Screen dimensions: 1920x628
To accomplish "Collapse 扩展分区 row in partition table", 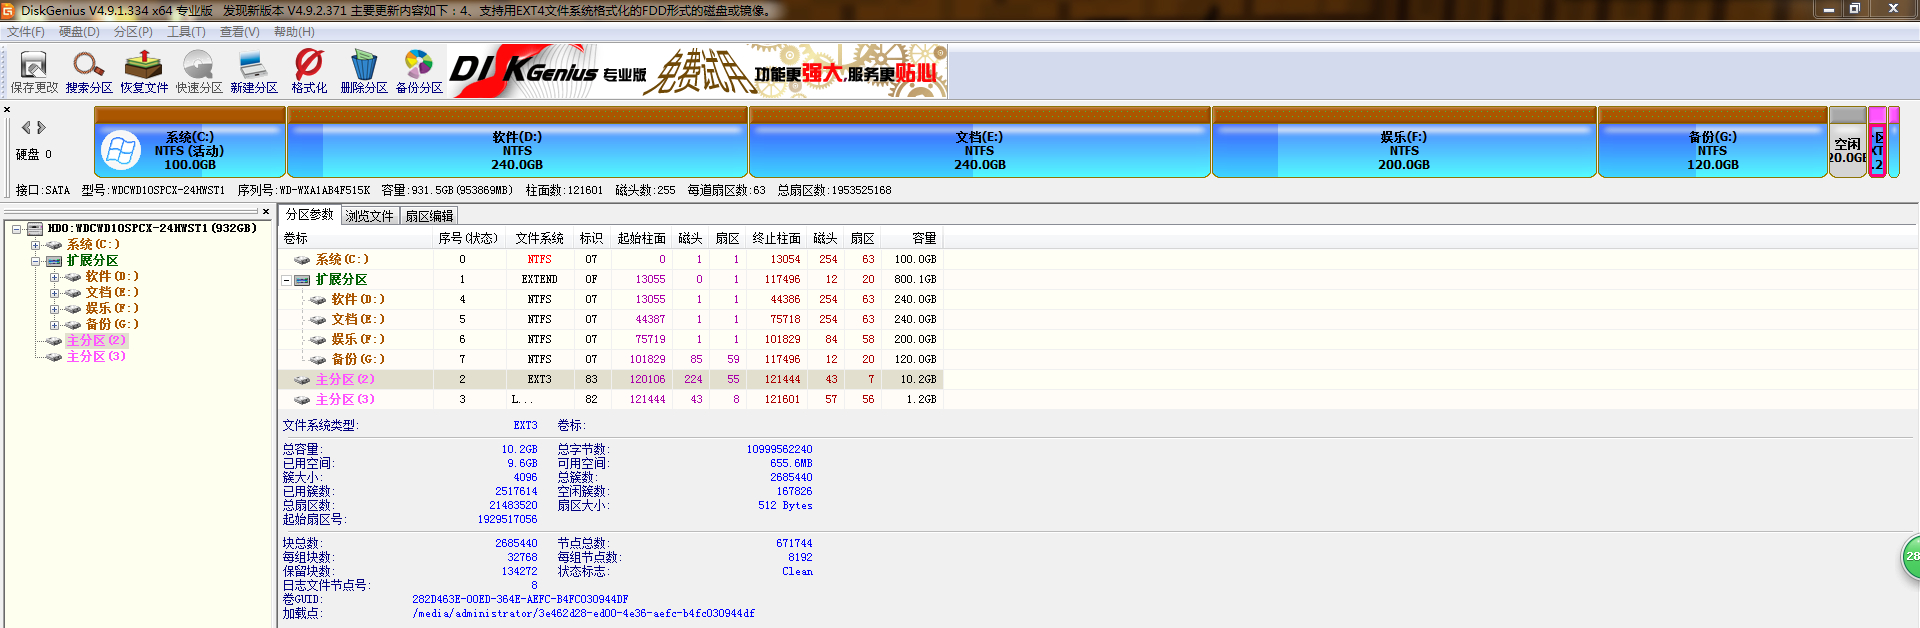I will 287,280.
